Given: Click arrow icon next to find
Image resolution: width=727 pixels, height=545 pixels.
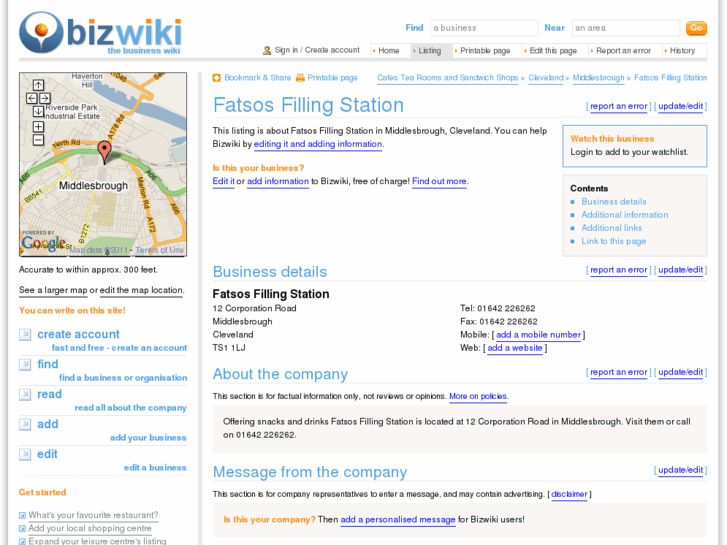Looking at the screenshot, I should (25, 365).
